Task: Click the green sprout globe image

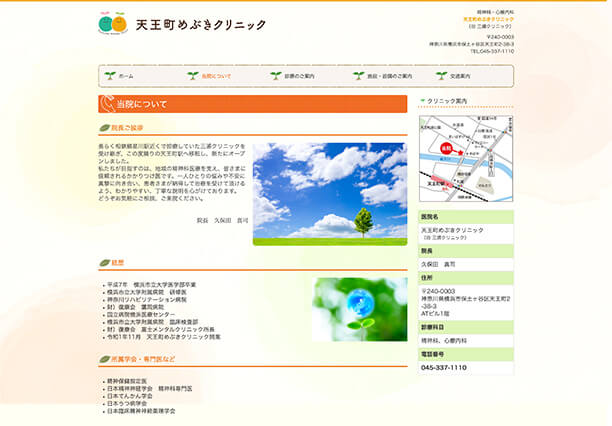Action: click(359, 309)
